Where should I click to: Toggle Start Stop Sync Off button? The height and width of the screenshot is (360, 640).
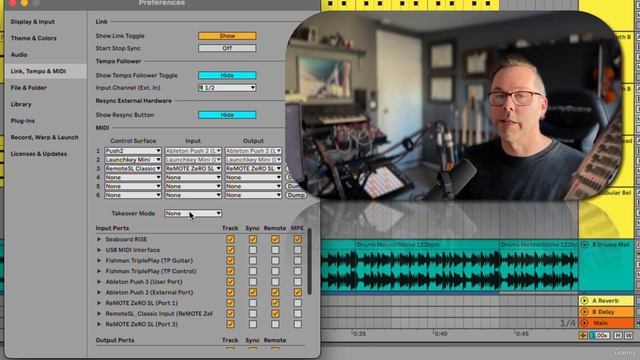tap(227, 48)
